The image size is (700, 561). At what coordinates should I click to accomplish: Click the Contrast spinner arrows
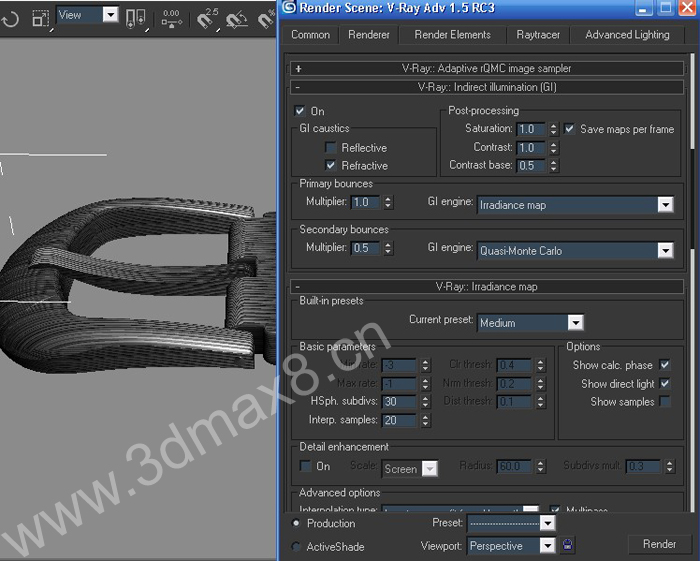click(x=554, y=148)
